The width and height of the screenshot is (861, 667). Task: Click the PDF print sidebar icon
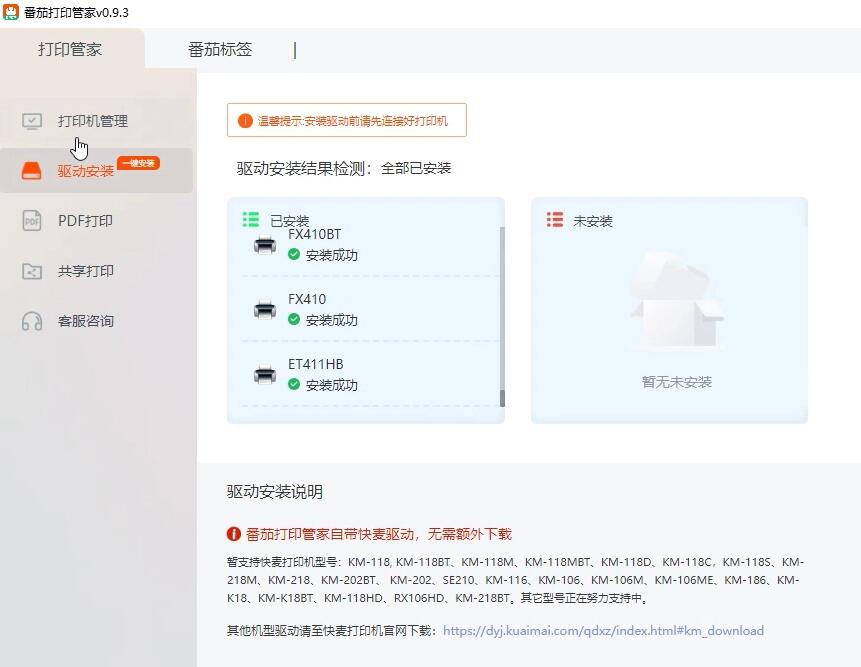[x=32, y=221]
